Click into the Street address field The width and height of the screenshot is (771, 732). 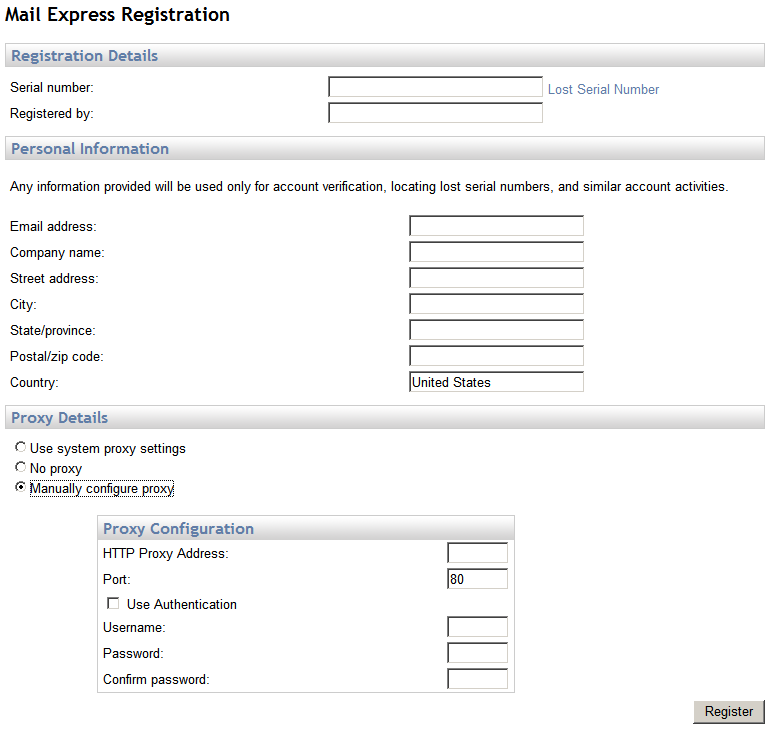click(496, 278)
